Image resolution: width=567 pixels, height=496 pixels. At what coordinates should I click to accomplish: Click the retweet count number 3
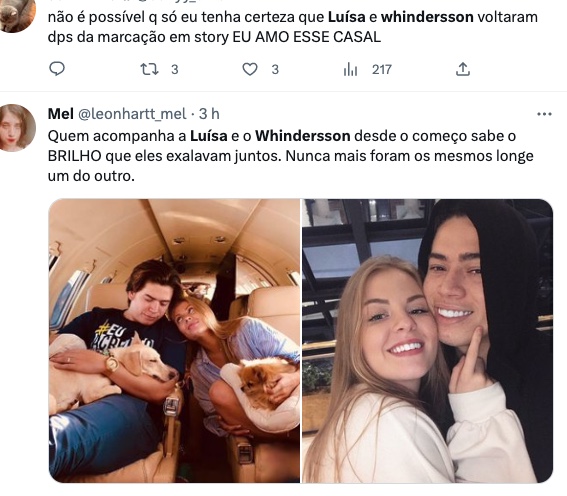point(175,69)
